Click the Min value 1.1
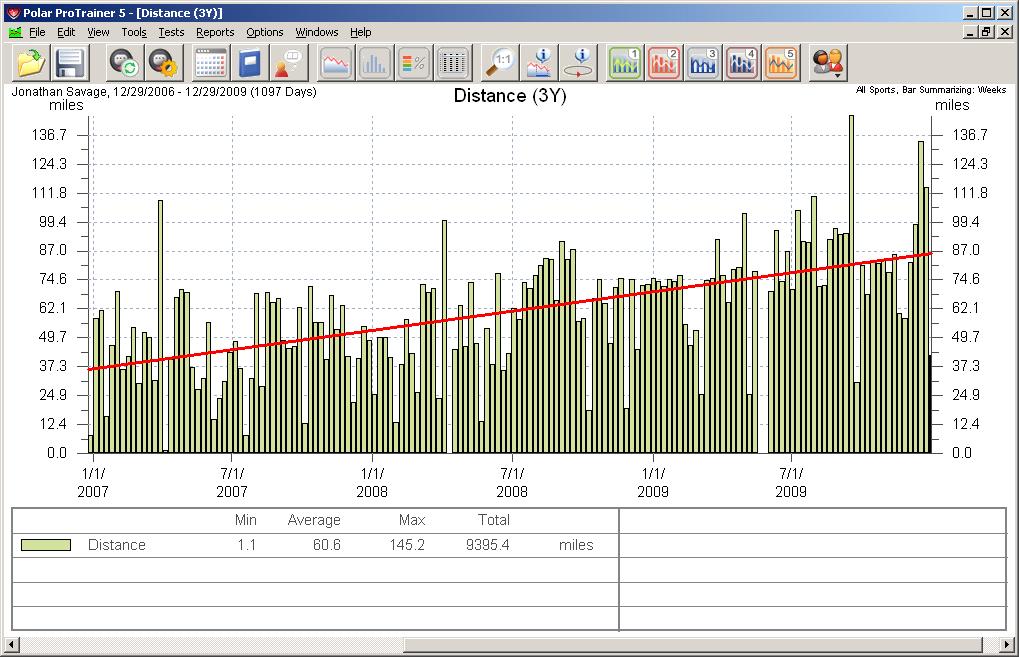 (x=246, y=545)
